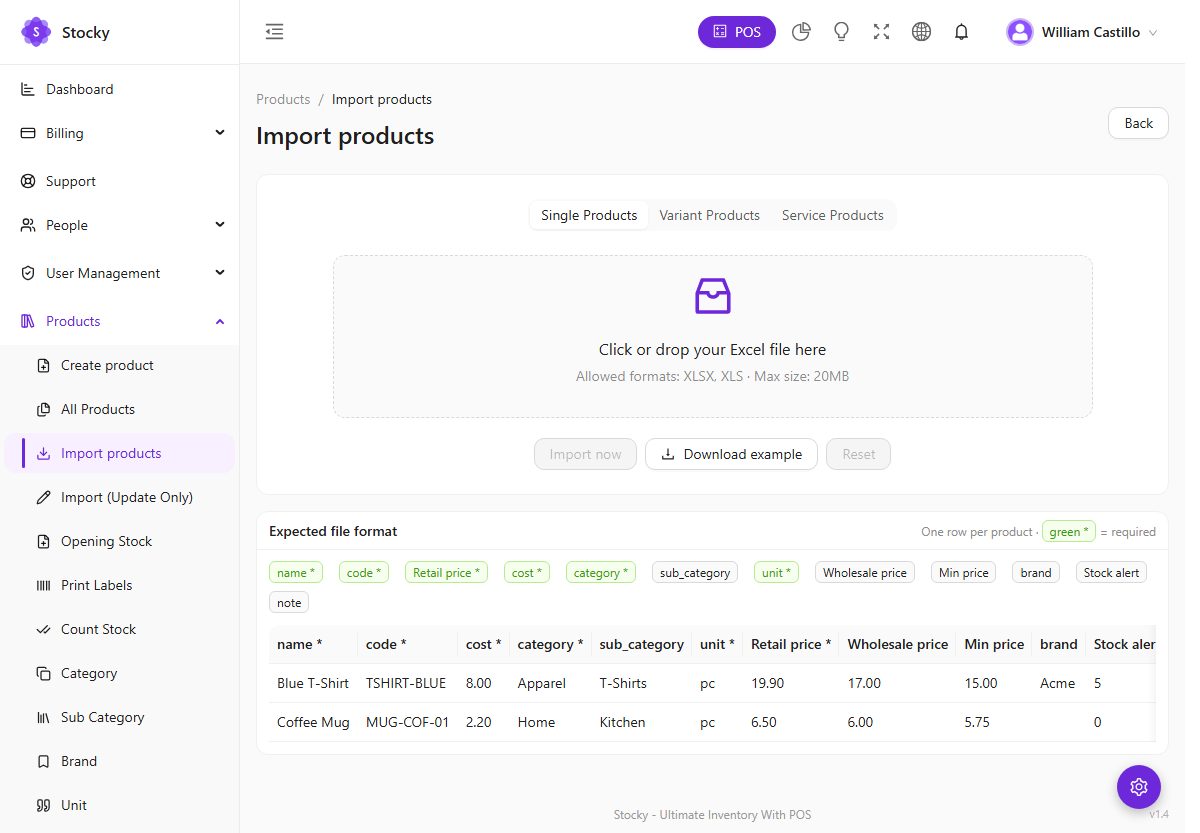This screenshot has width=1200, height=833.
Task: Switch to the Service Products tab
Action: click(833, 215)
